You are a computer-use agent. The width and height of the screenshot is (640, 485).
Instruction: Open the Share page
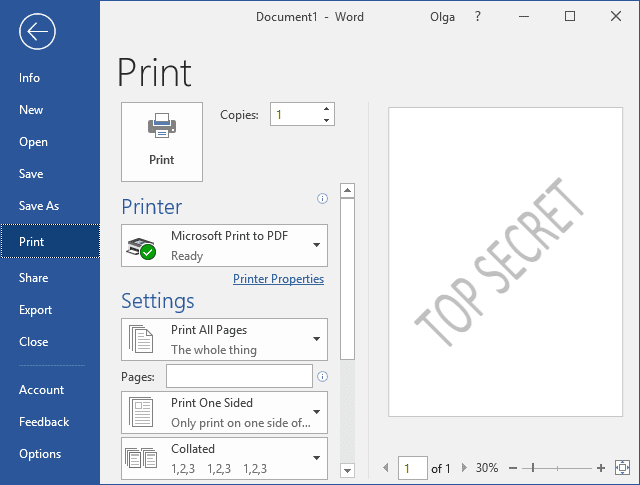pyautogui.click(x=50, y=278)
